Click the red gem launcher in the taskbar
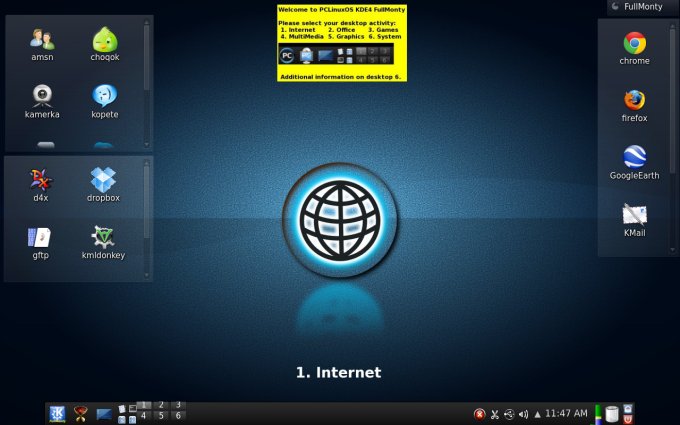Image resolution: width=680 pixels, height=425 pixels. click(81, 414)
